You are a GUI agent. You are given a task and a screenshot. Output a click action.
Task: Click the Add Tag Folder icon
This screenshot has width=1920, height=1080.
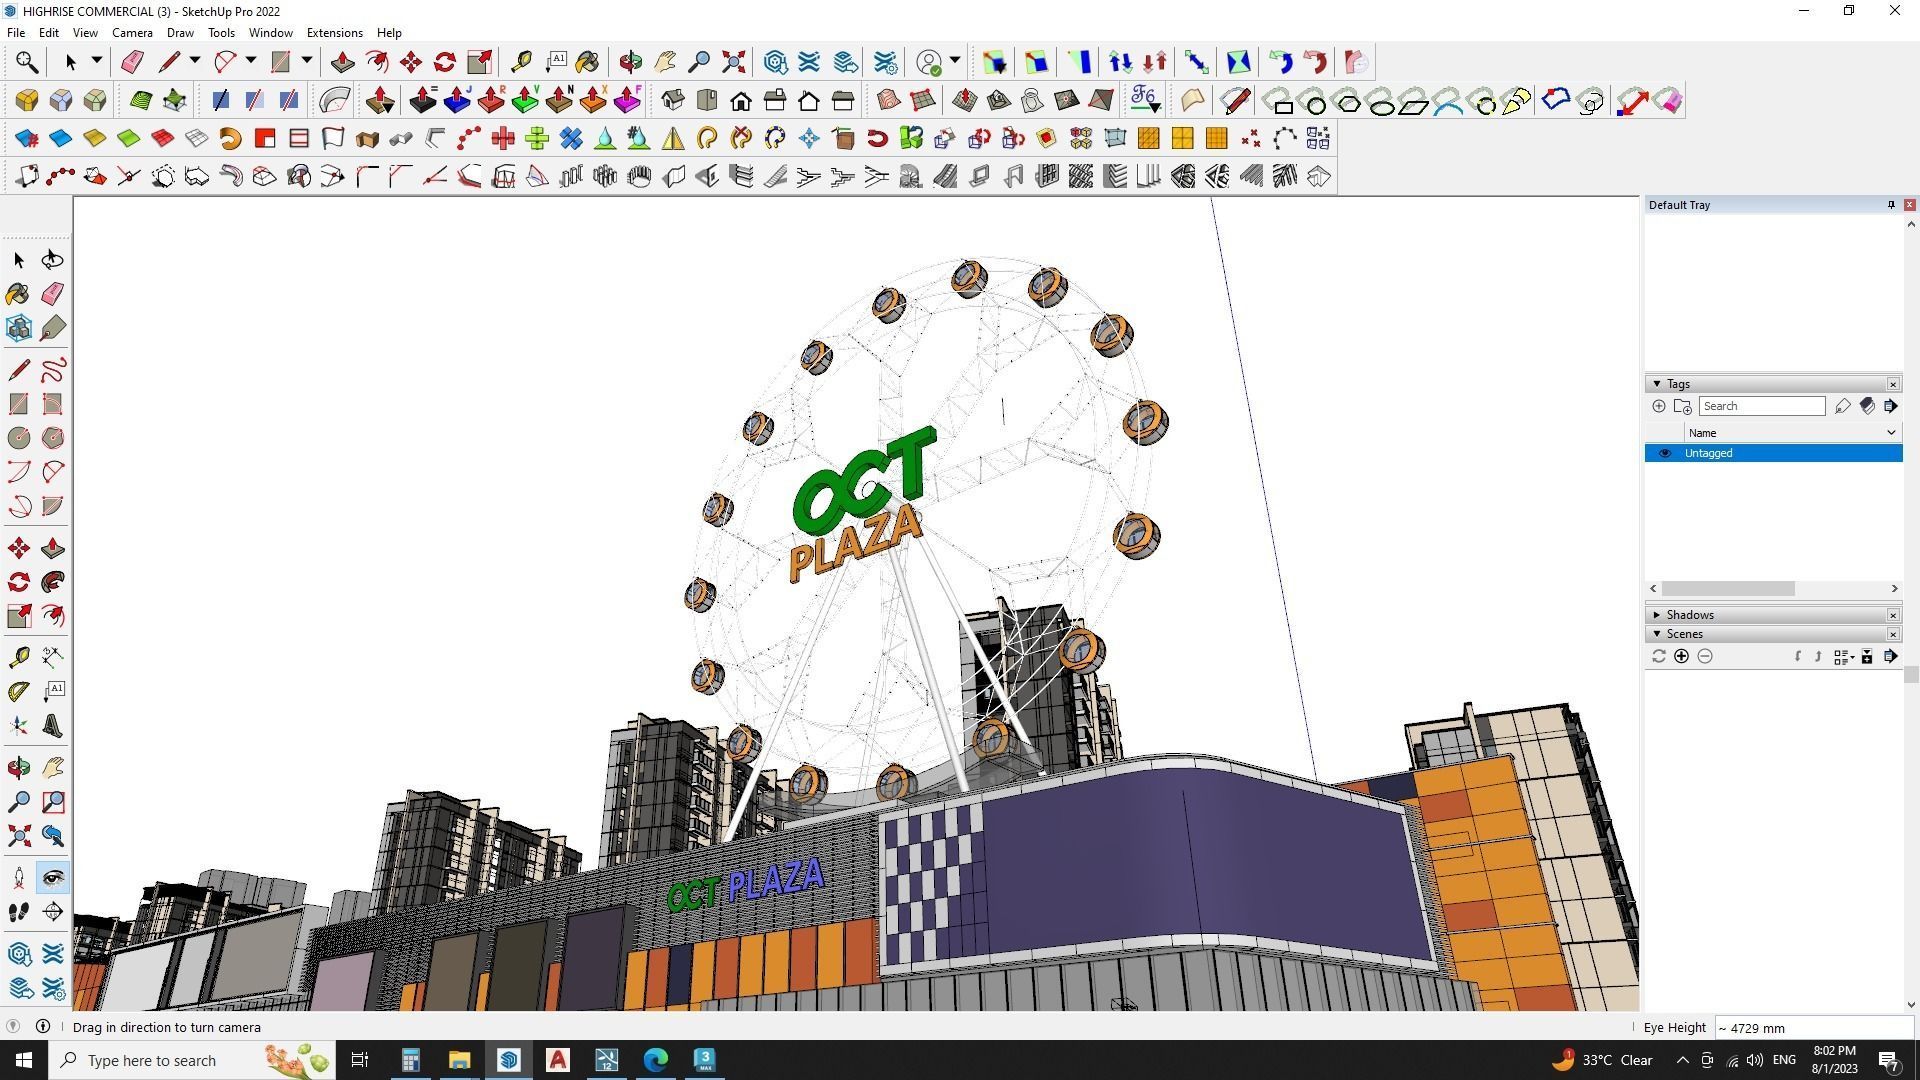click(1683, 406)
